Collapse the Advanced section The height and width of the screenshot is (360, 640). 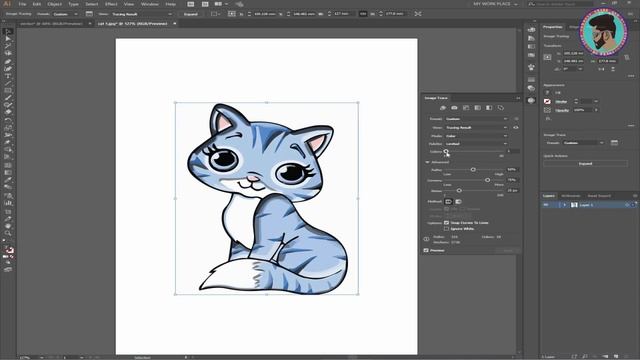pos(428,162)
